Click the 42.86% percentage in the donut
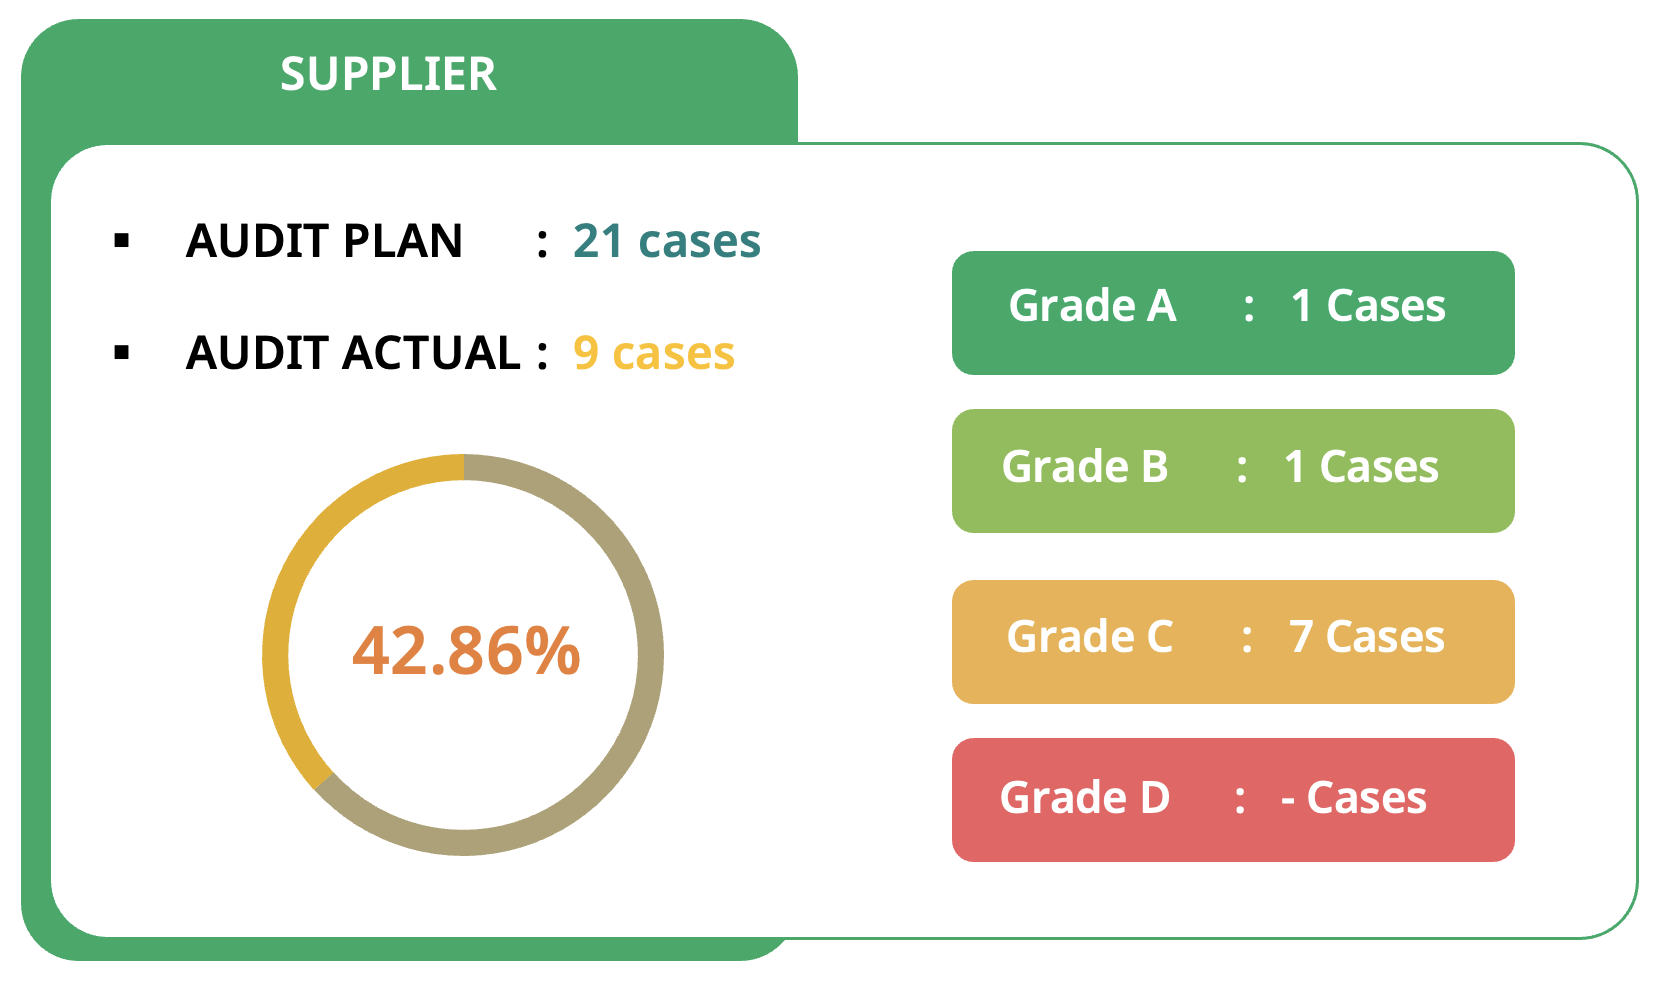 click(466, 650)
